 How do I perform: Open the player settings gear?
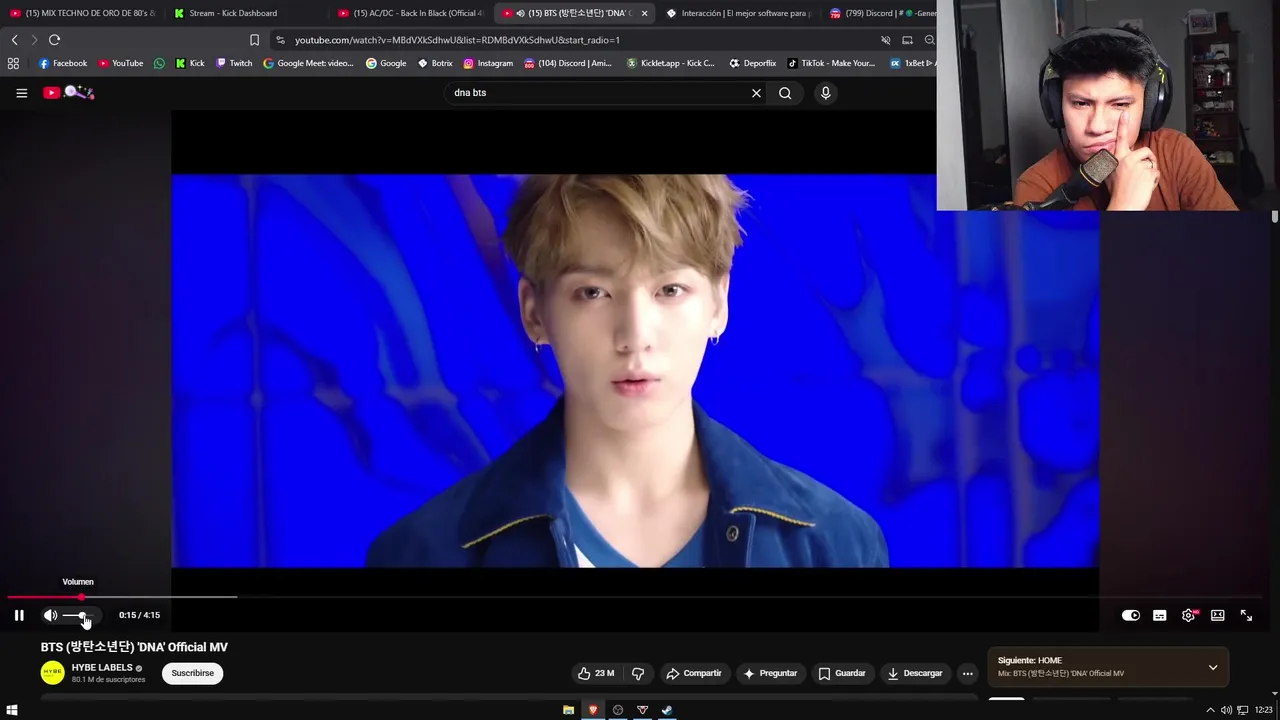point(1189,615)
